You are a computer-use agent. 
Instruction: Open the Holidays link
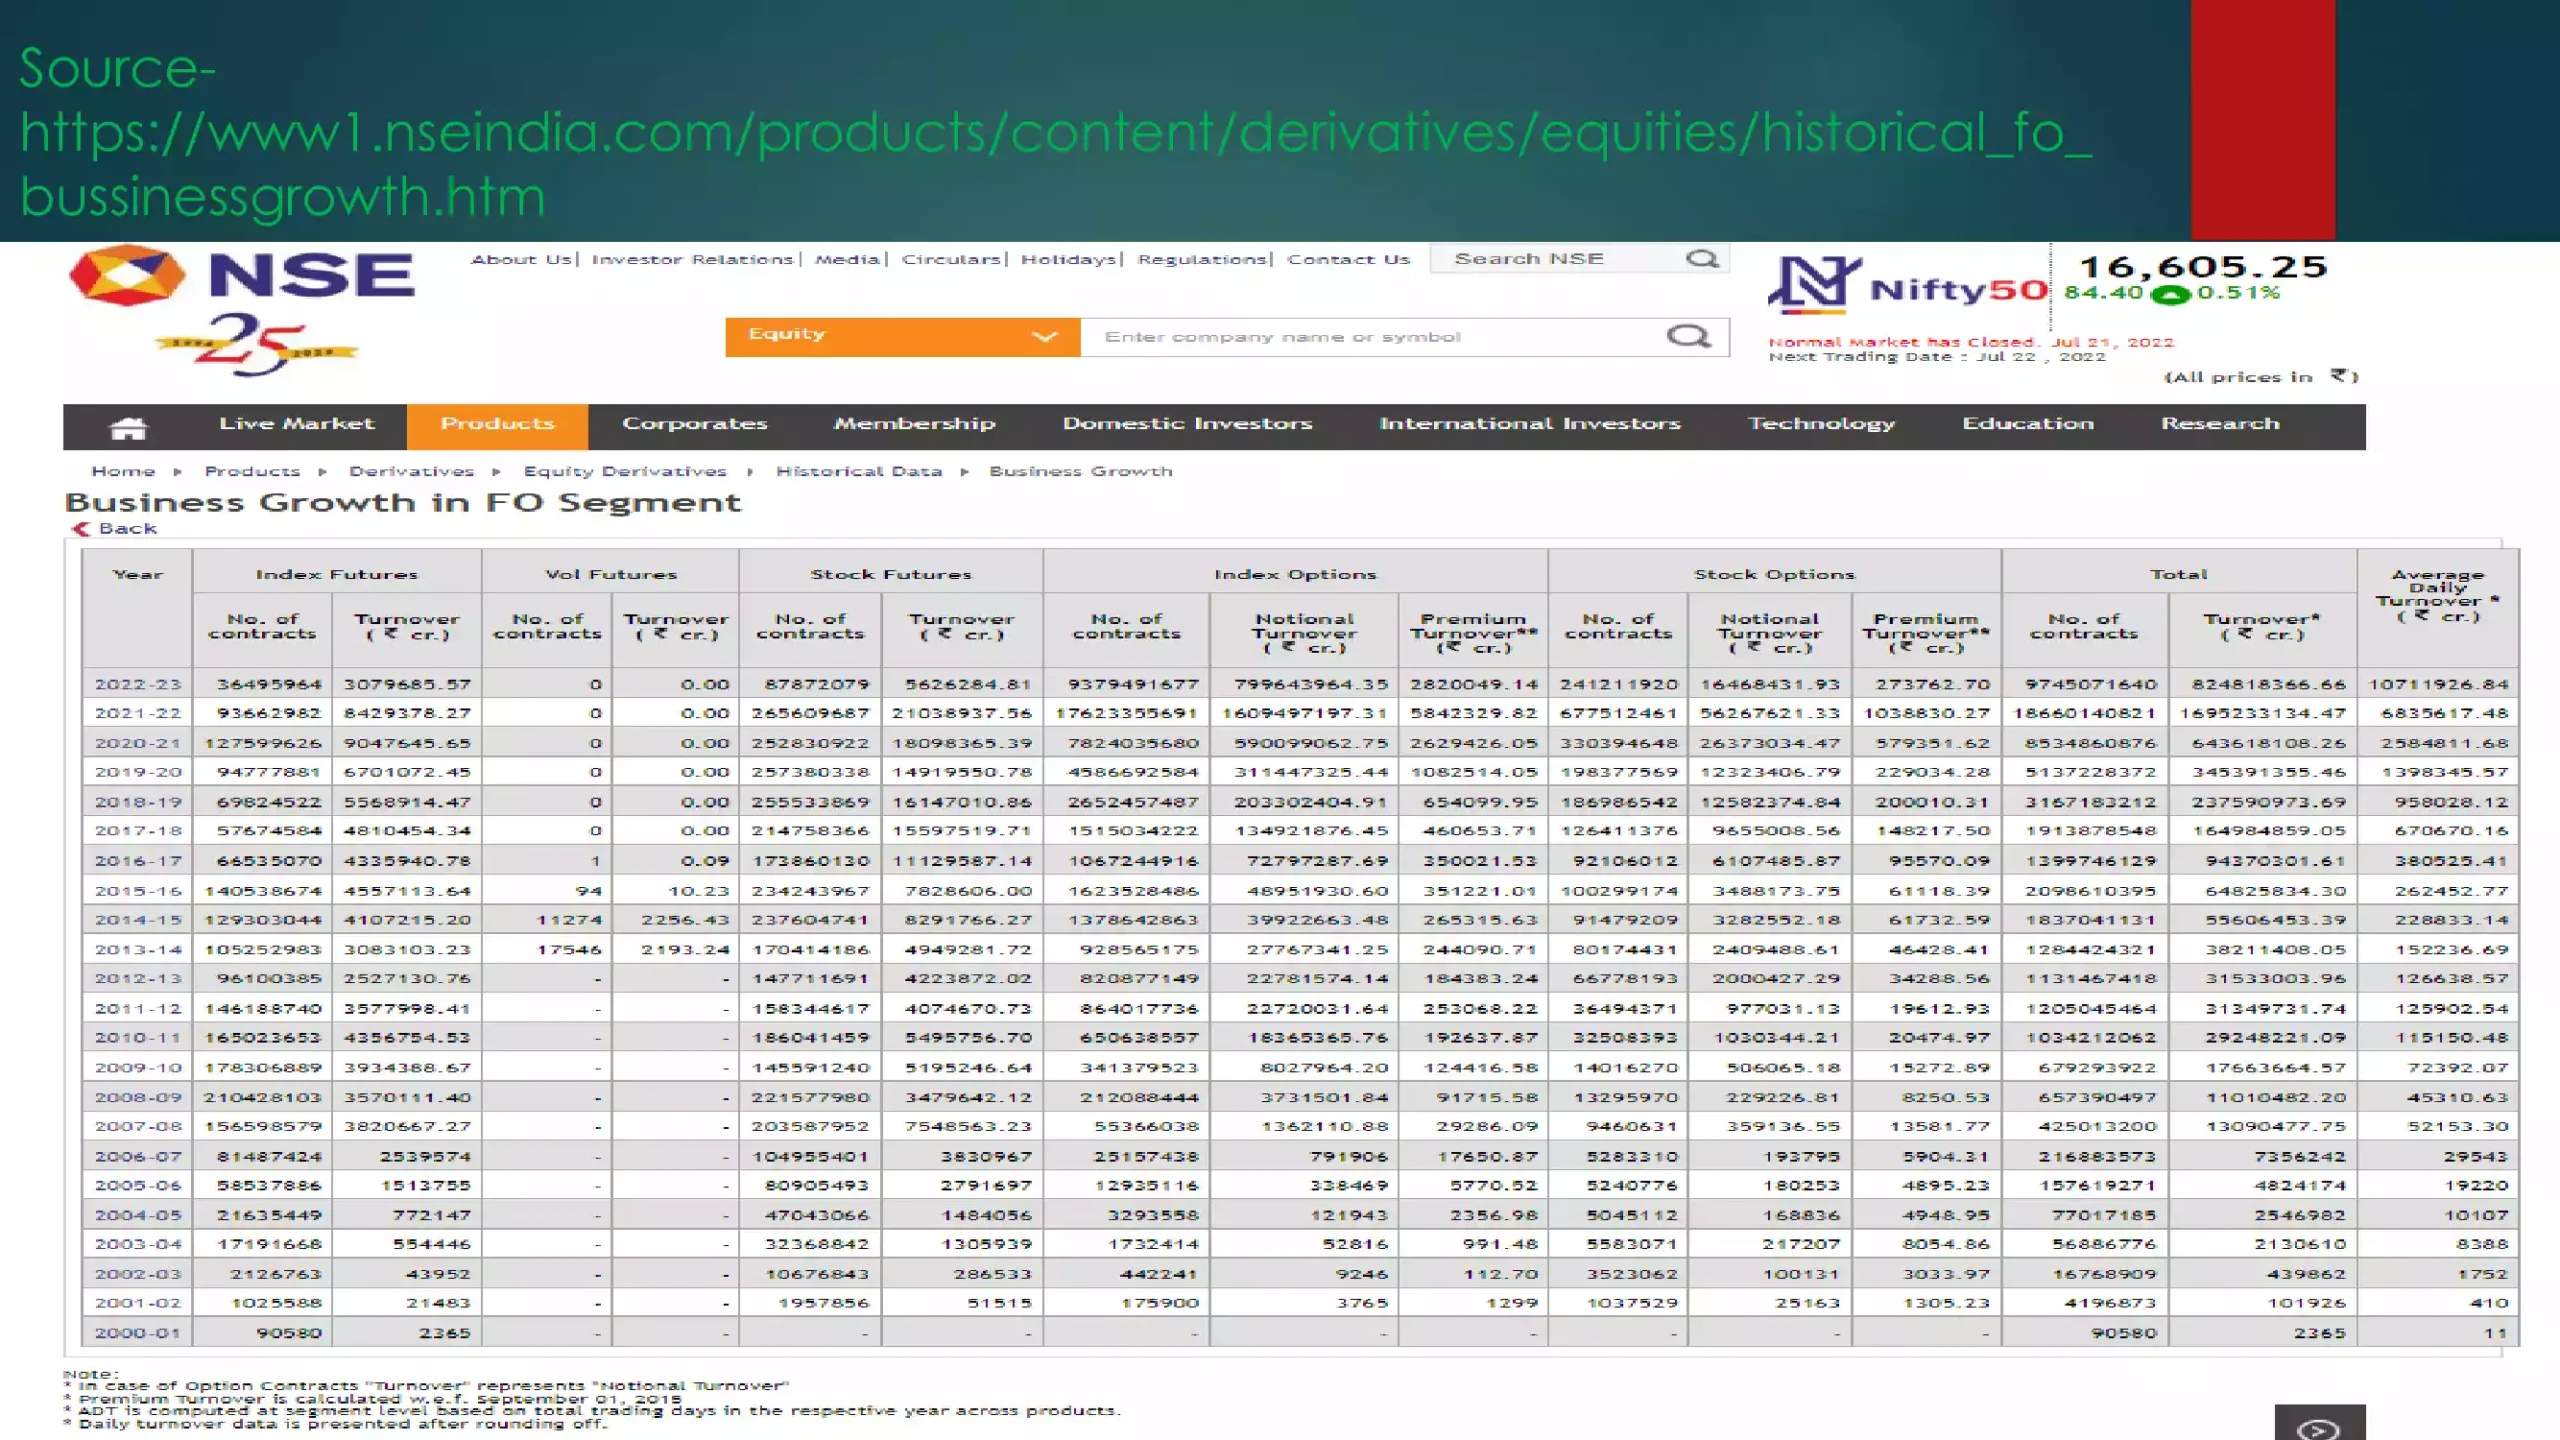(x=1068, y=259)
